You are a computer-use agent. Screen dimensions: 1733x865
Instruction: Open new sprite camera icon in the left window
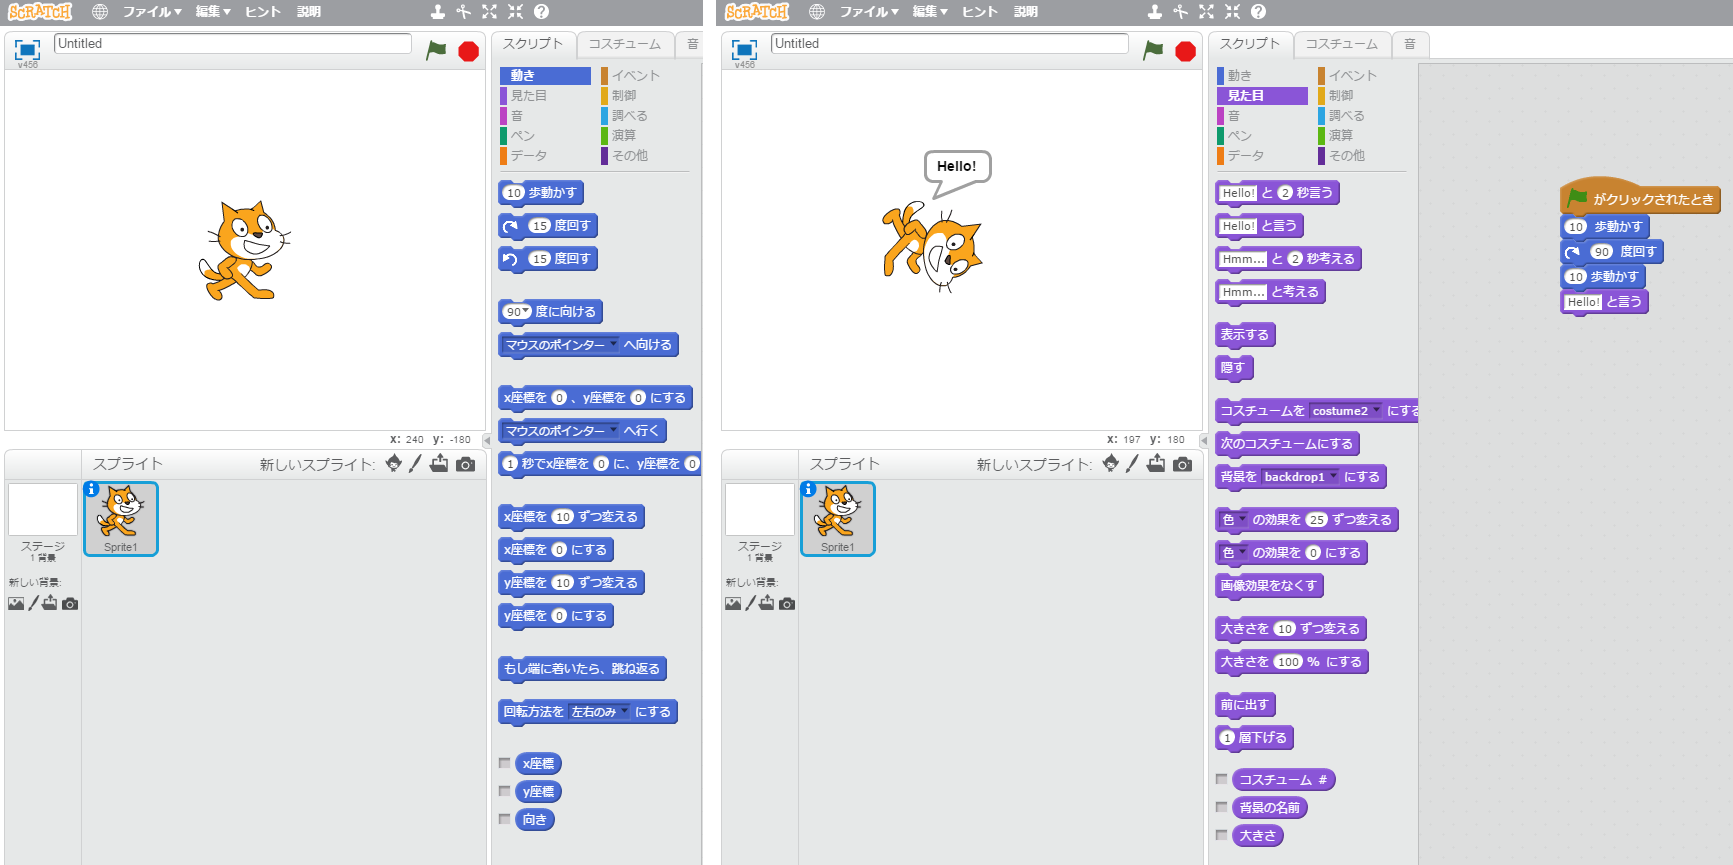point(466,464)
